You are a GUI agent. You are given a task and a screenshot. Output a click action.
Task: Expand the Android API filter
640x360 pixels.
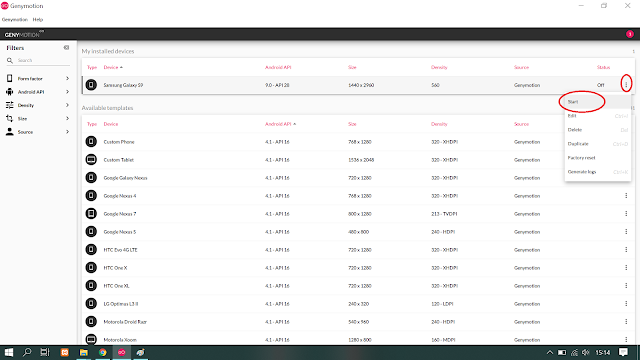coord(38,92)
